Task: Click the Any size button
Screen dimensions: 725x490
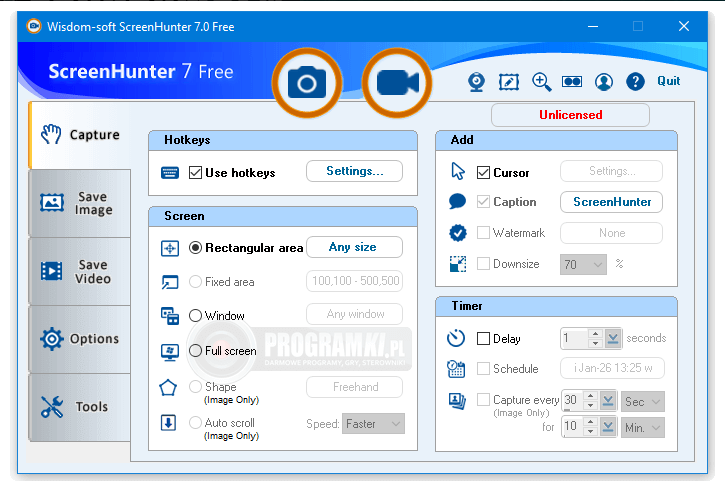Action: pyautogui.click(x=355, y=247)
